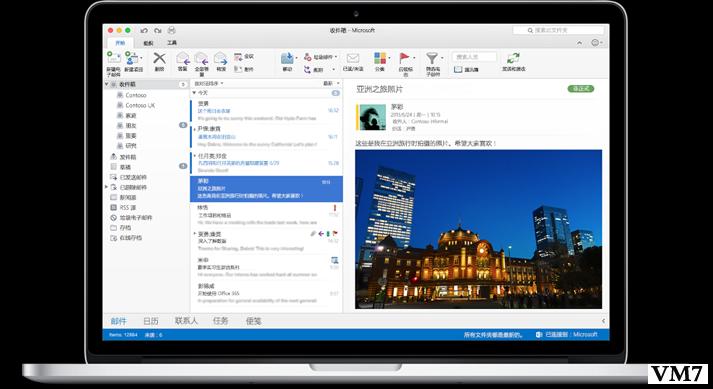
Task: Click the Reply icon in the ribbon
Action: (183, 58)
